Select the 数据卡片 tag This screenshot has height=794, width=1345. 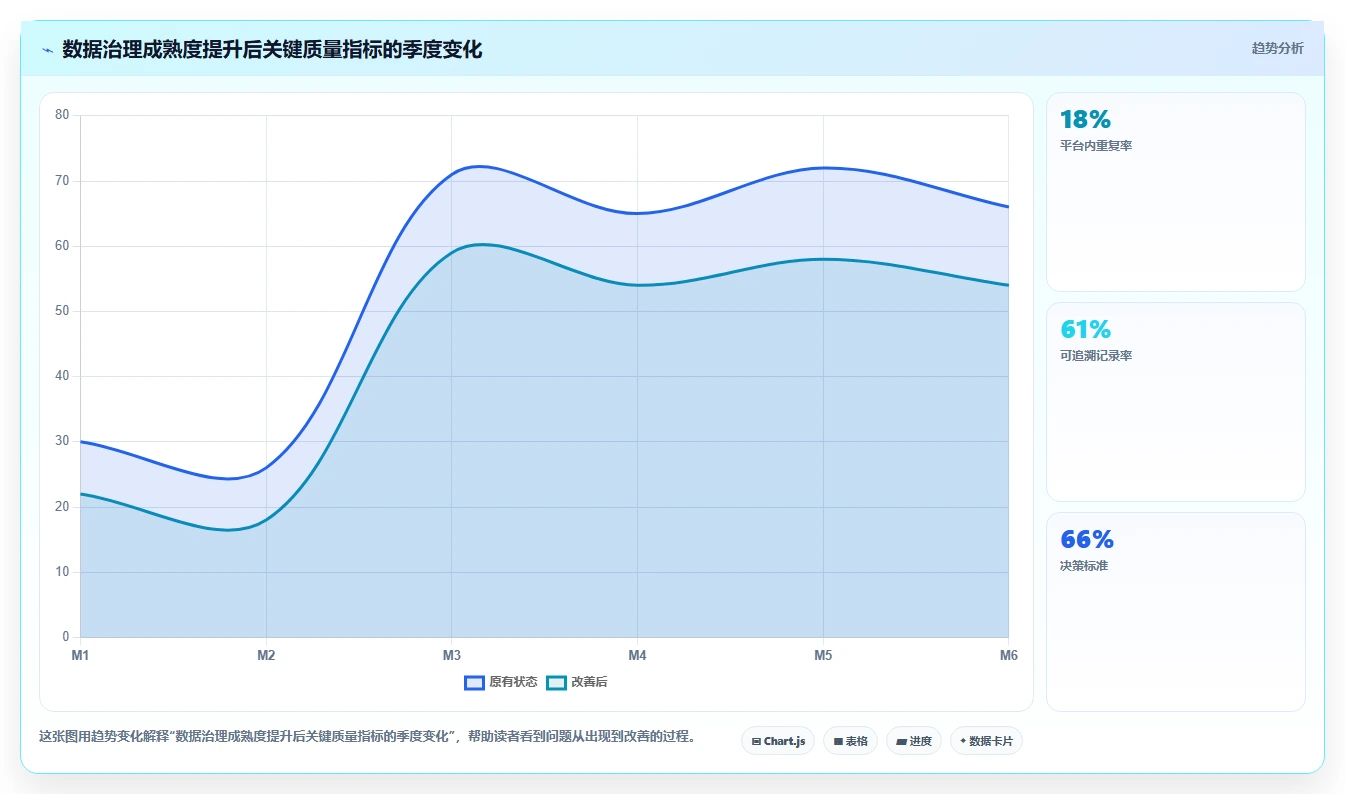pos(986,741)
